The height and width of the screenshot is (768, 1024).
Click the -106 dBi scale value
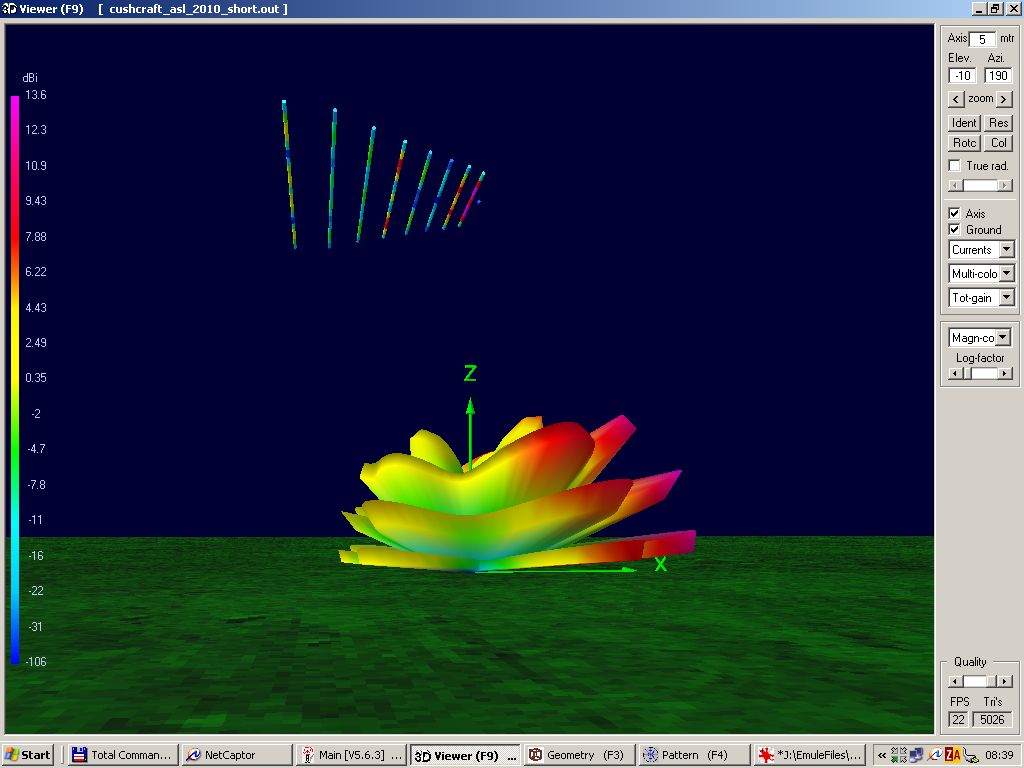(35, 662)
